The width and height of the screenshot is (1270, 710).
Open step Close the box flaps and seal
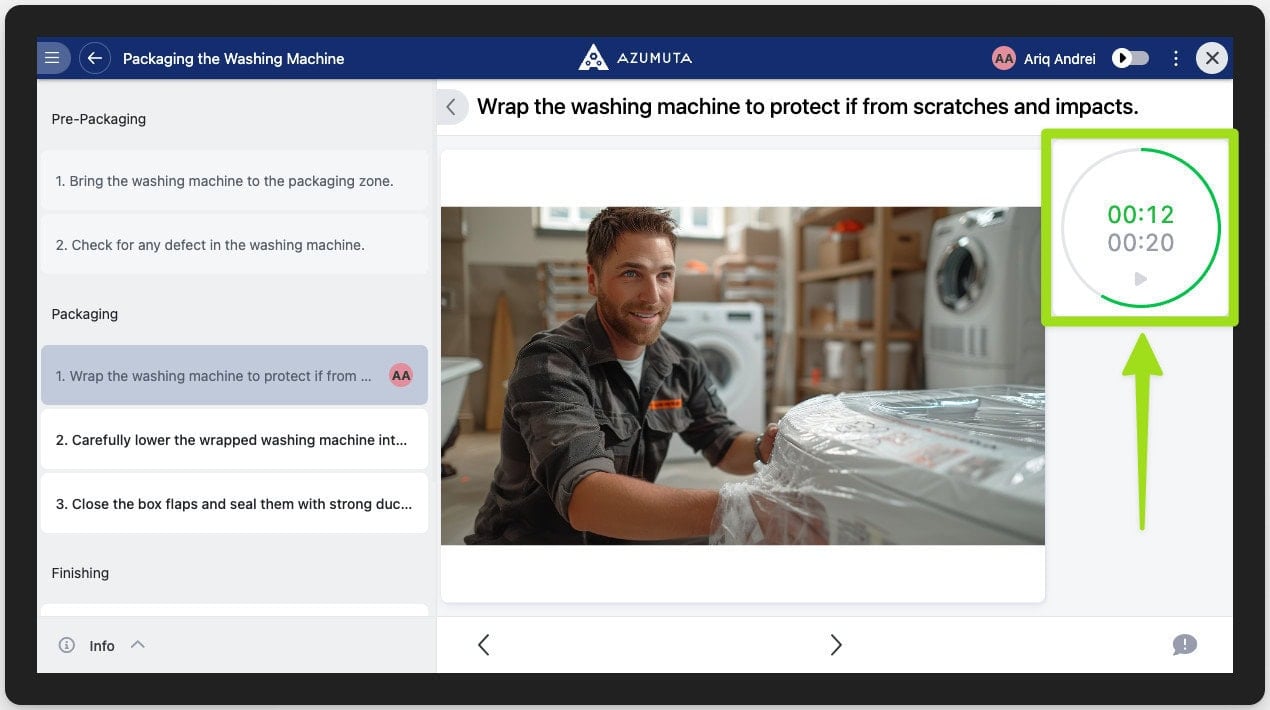coord(234,504)
